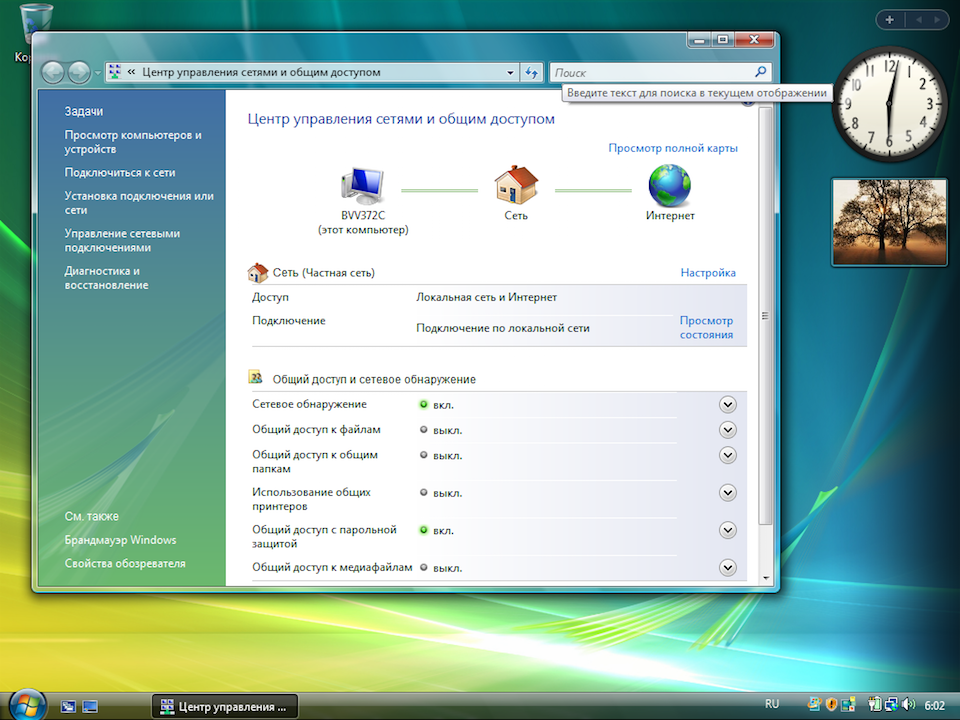
Task: Open the recent pages dropdown arrow
Action: tap(97, 73)
